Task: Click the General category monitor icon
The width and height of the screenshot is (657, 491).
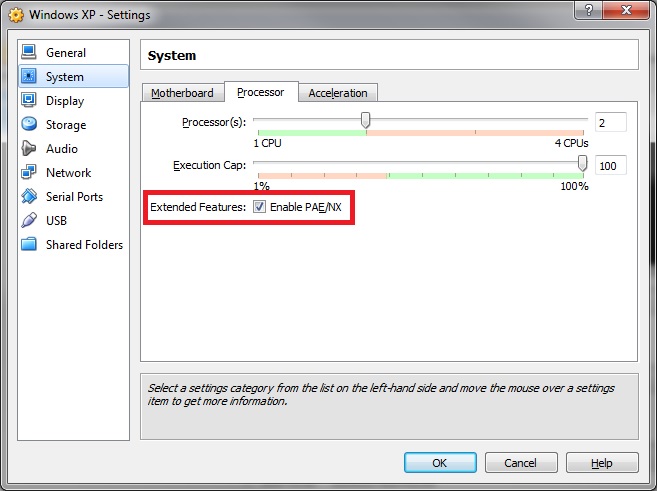Action: [28, 52]
